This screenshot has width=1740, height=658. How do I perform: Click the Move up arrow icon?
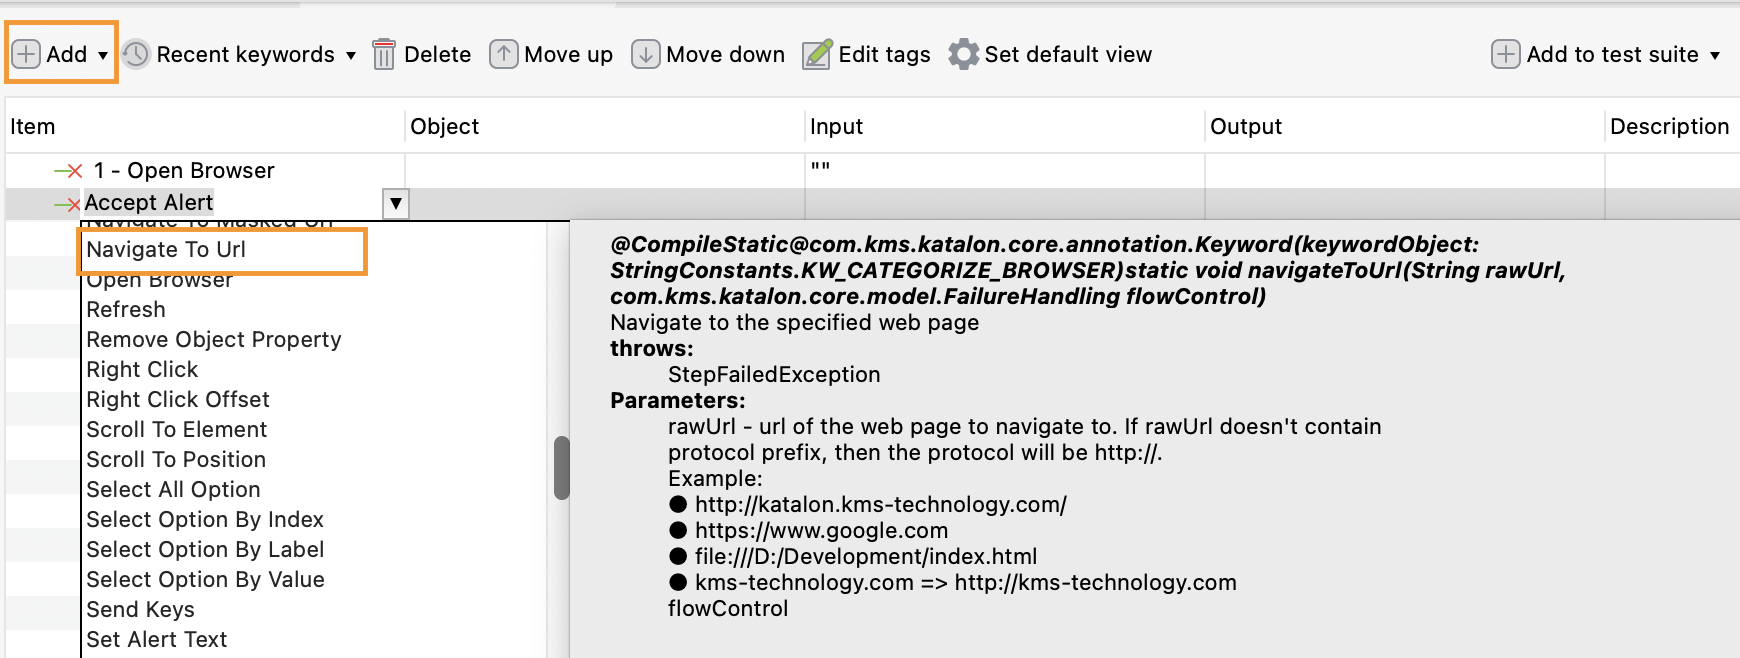click(504, 54)
